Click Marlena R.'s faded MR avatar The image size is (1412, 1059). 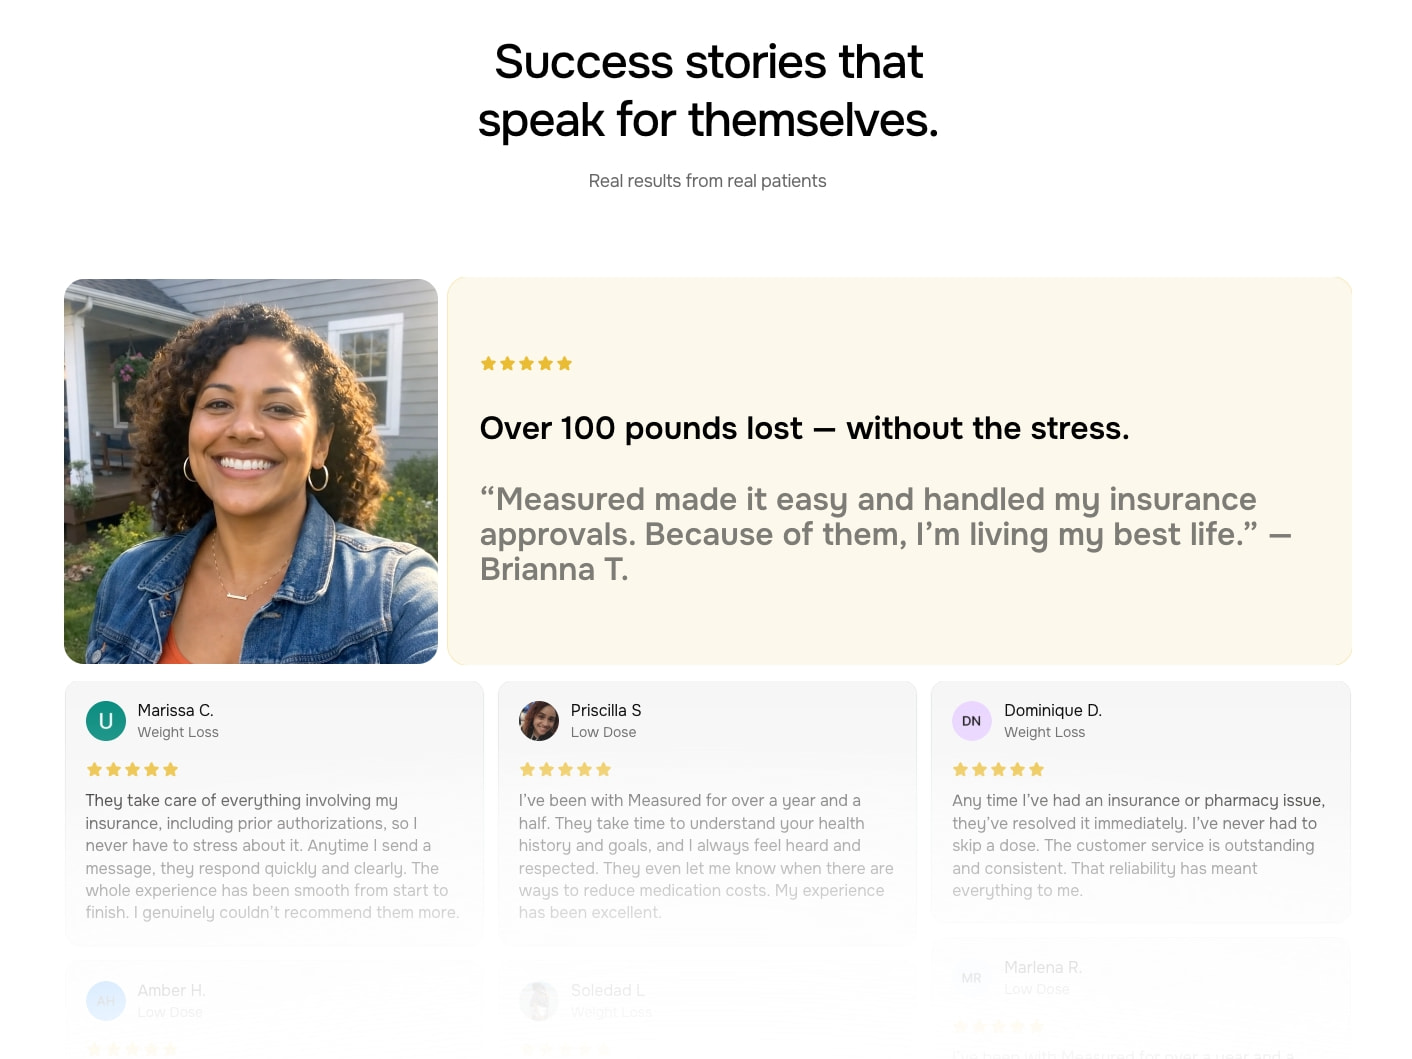coord(972,978)
